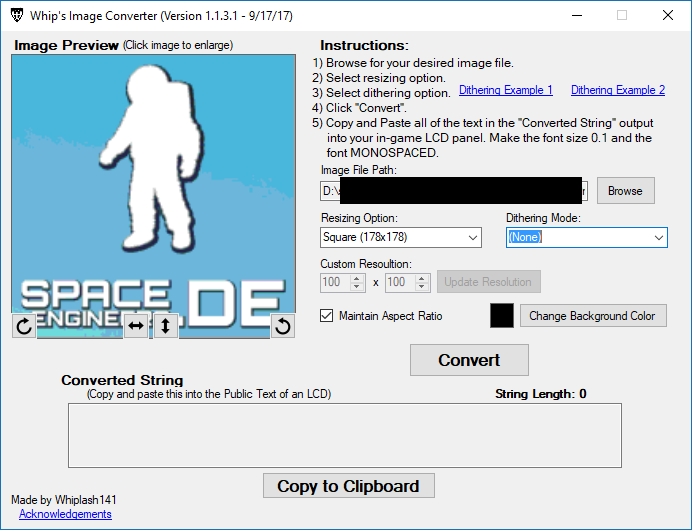692x530 pixels.
Task: Click the black background color swatch
Action: click(x=502, y=316)
